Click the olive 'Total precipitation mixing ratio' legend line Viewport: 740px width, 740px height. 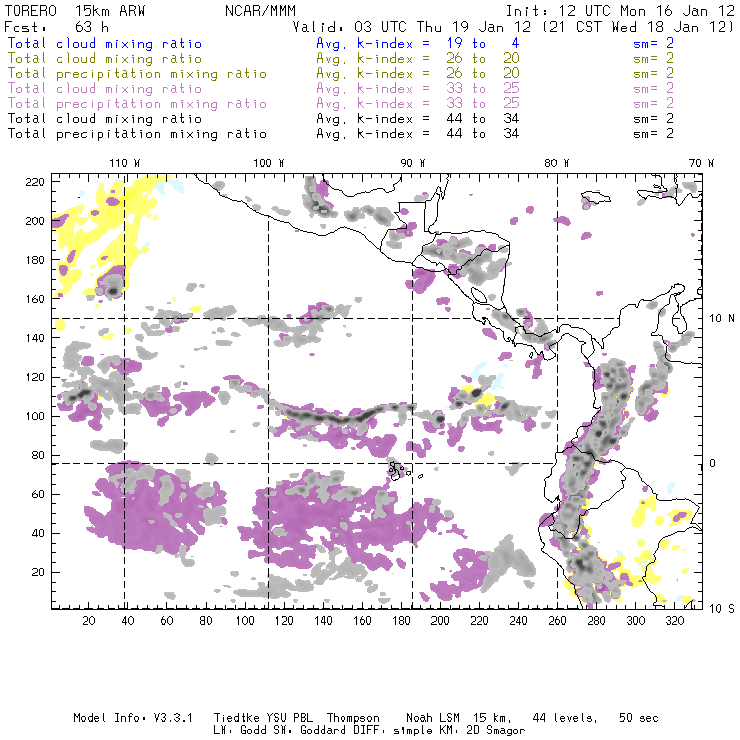tap(137, 74)
